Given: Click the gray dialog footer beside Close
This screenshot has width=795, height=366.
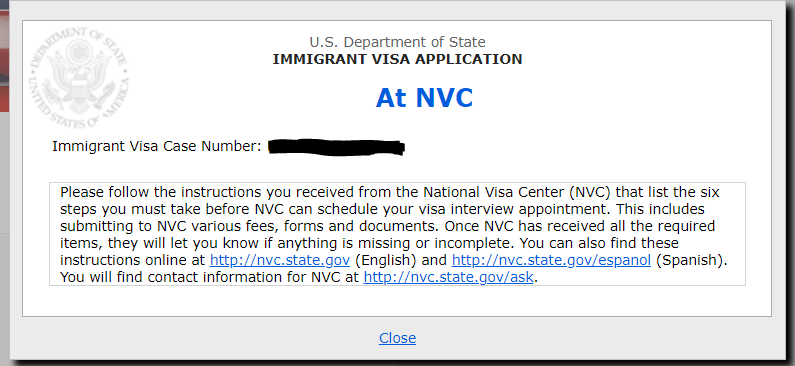Looking at the screenshot, I should (583, 338).
